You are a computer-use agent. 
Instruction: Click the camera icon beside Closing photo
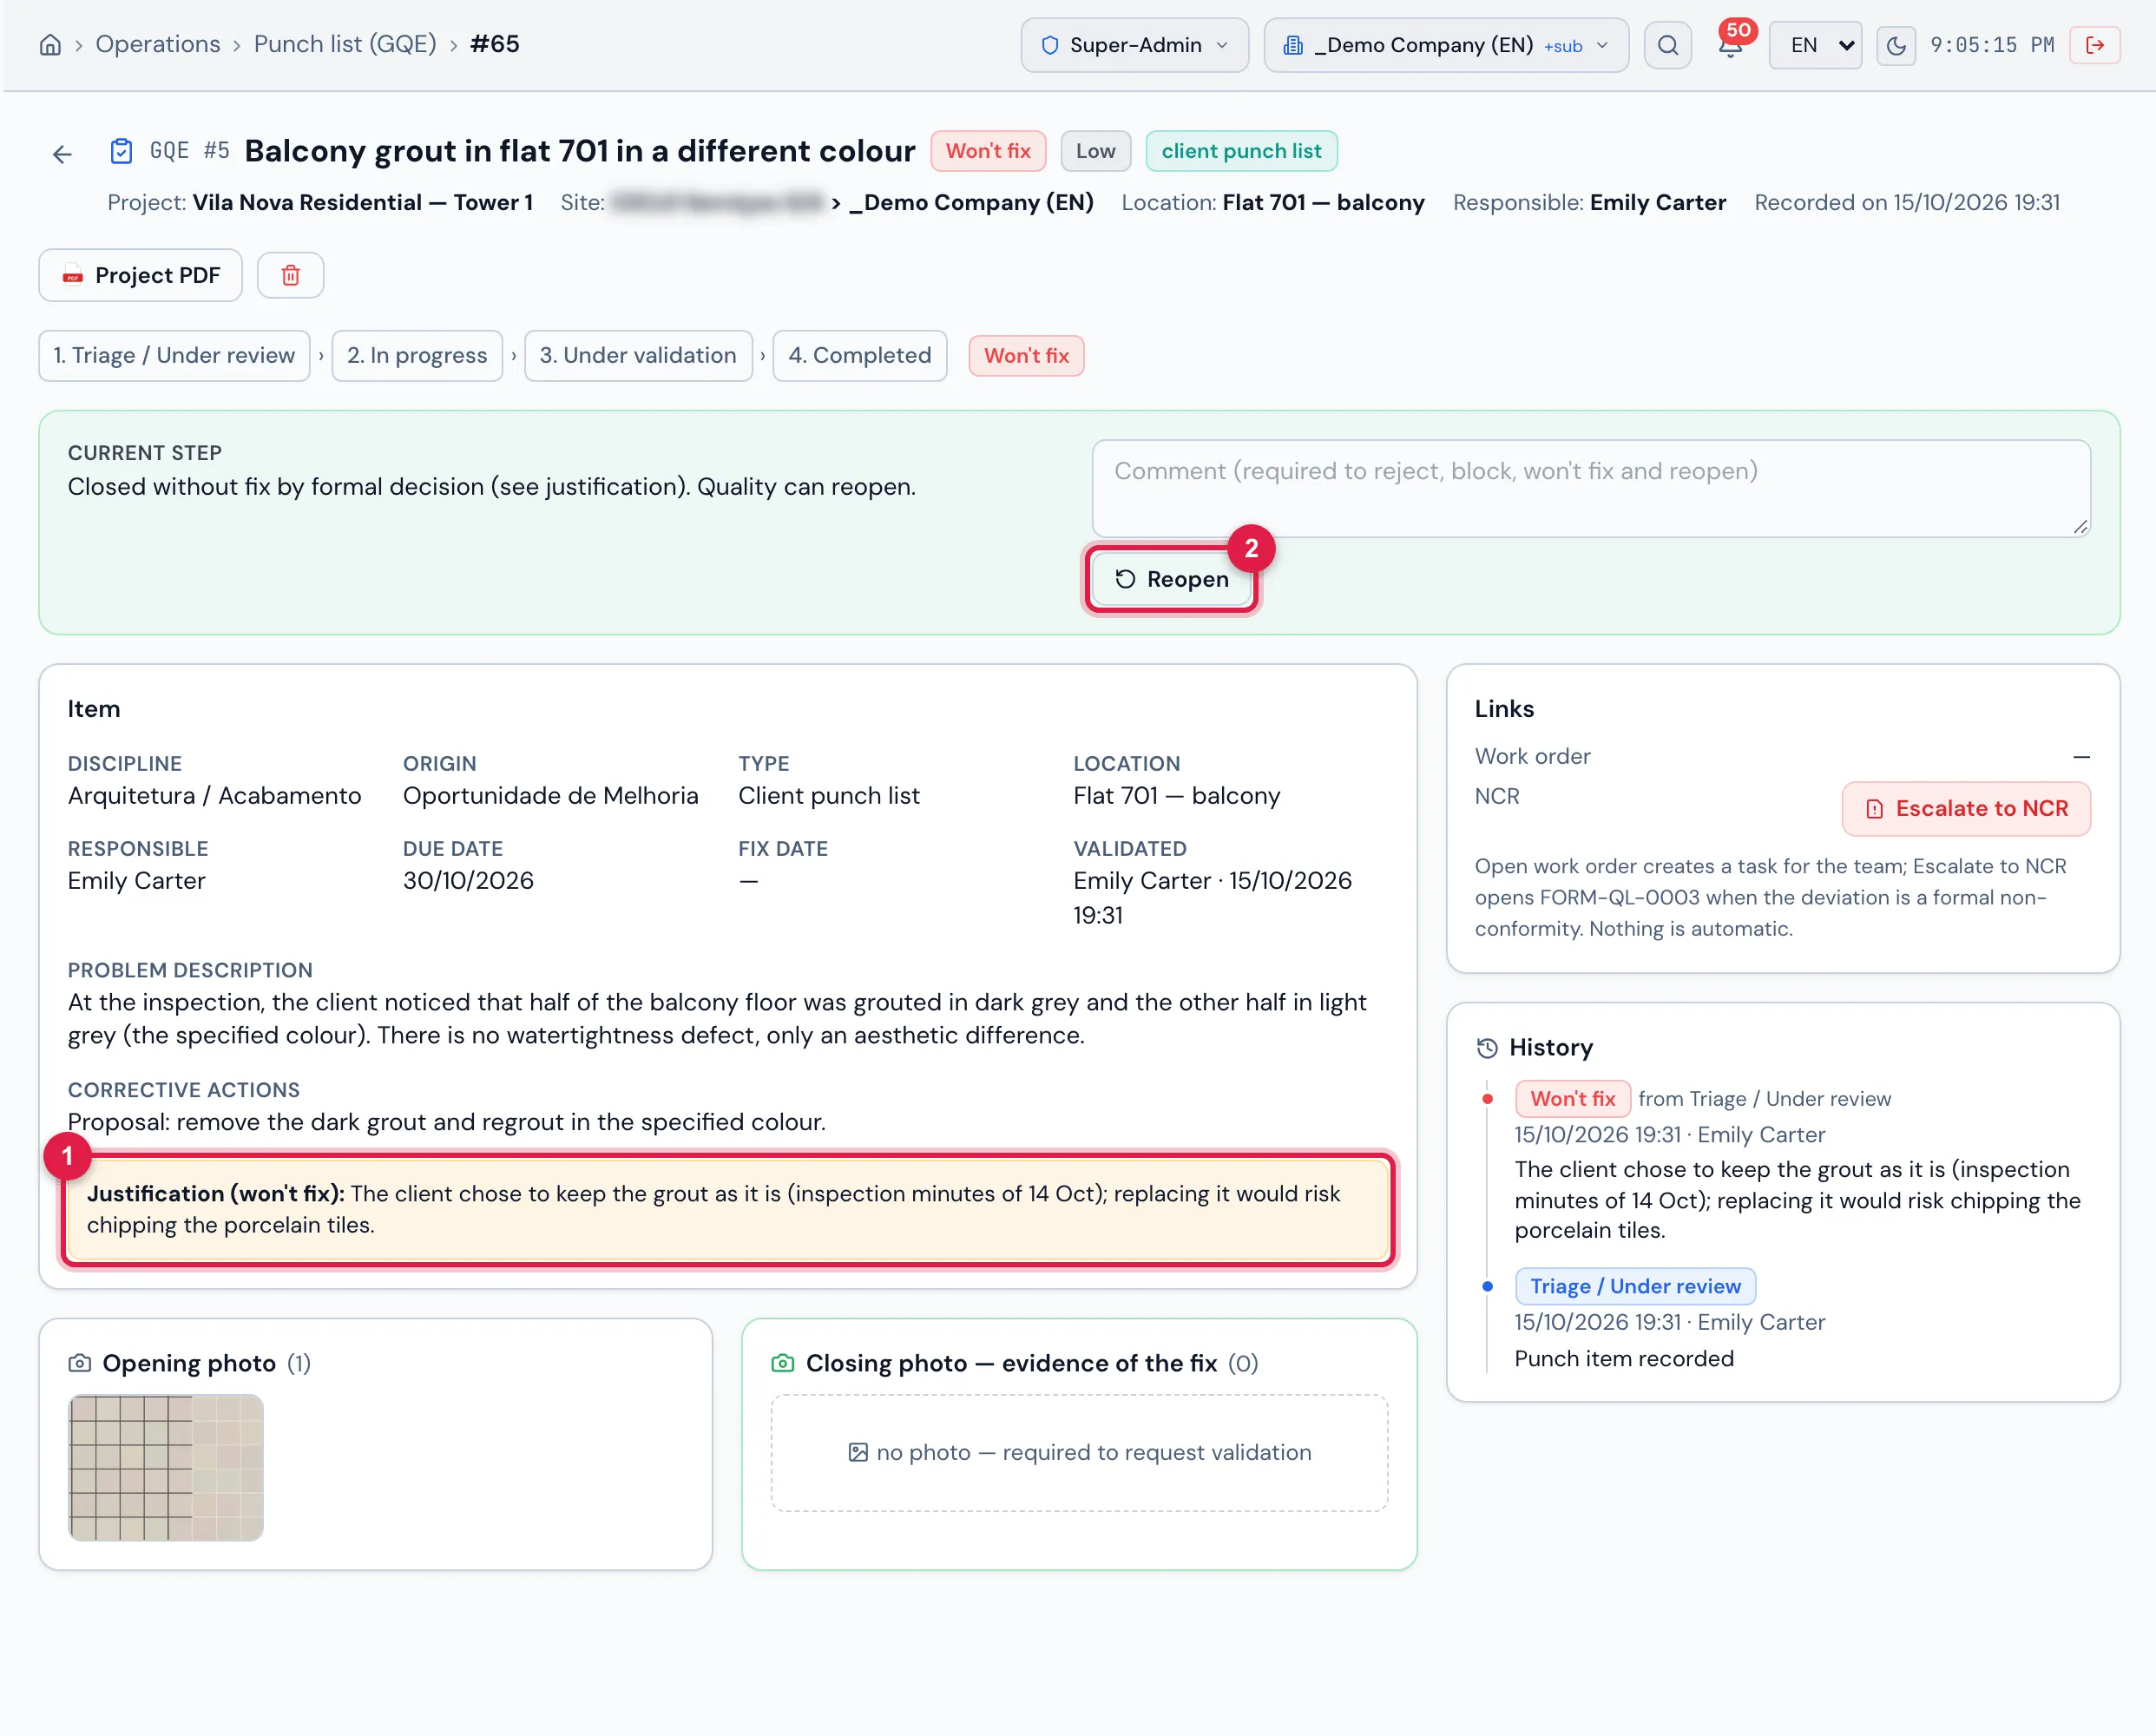pyautogui.click(x=783, y=1363)
